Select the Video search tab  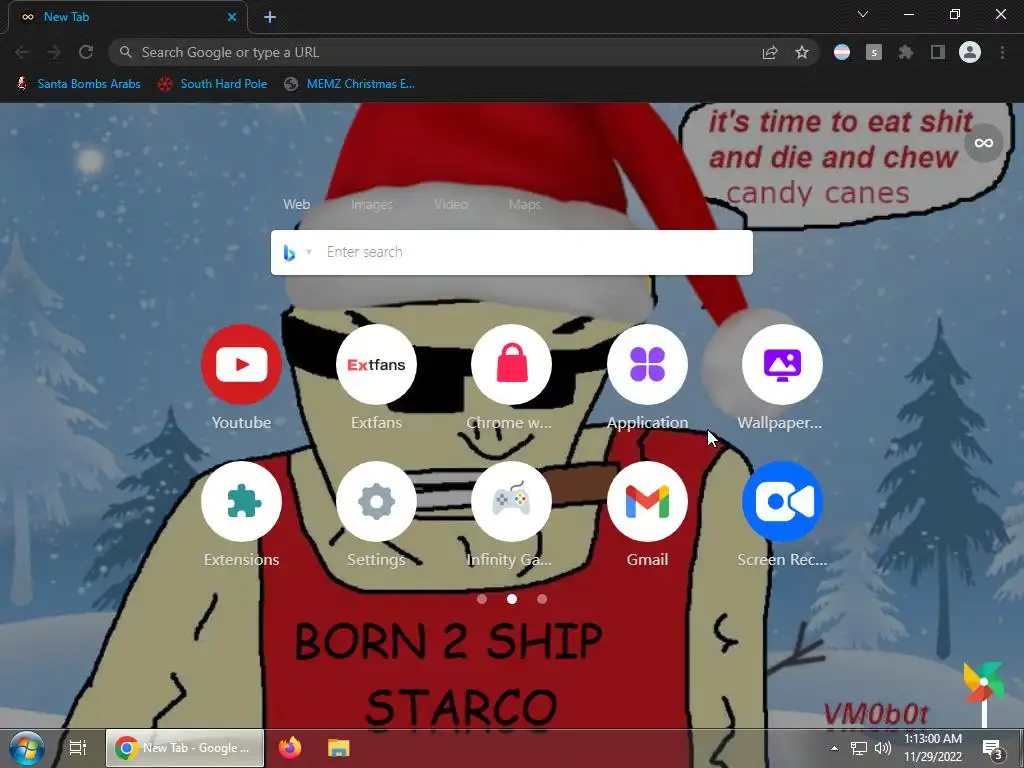(x=451, y=204)
